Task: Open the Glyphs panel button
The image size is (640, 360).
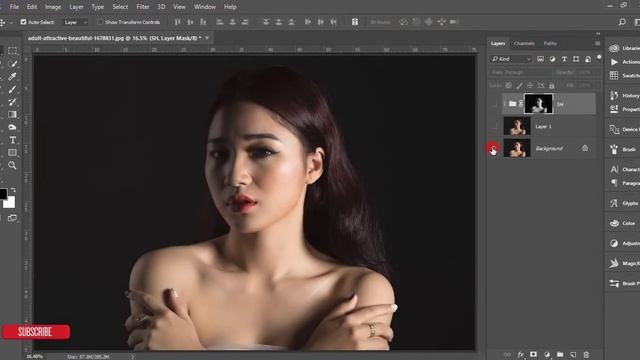Action: 624,203
